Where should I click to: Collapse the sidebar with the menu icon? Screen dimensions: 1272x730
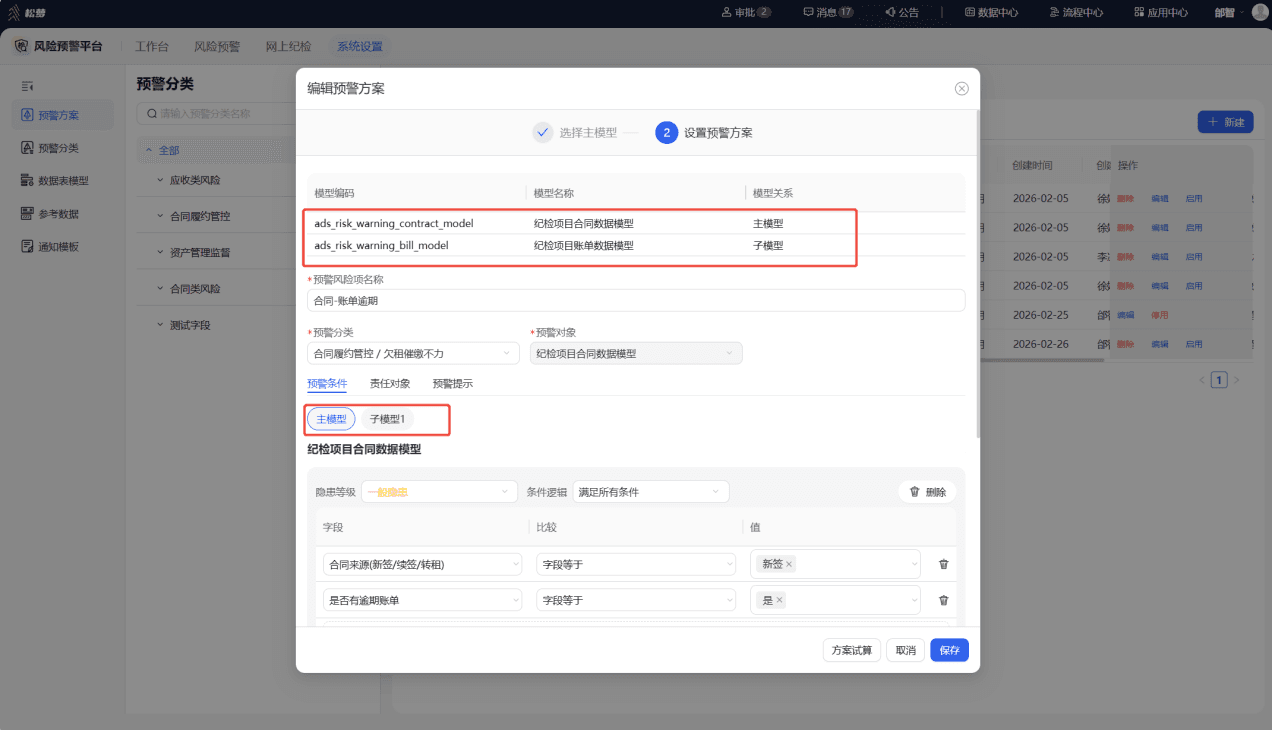click(28, 86)
